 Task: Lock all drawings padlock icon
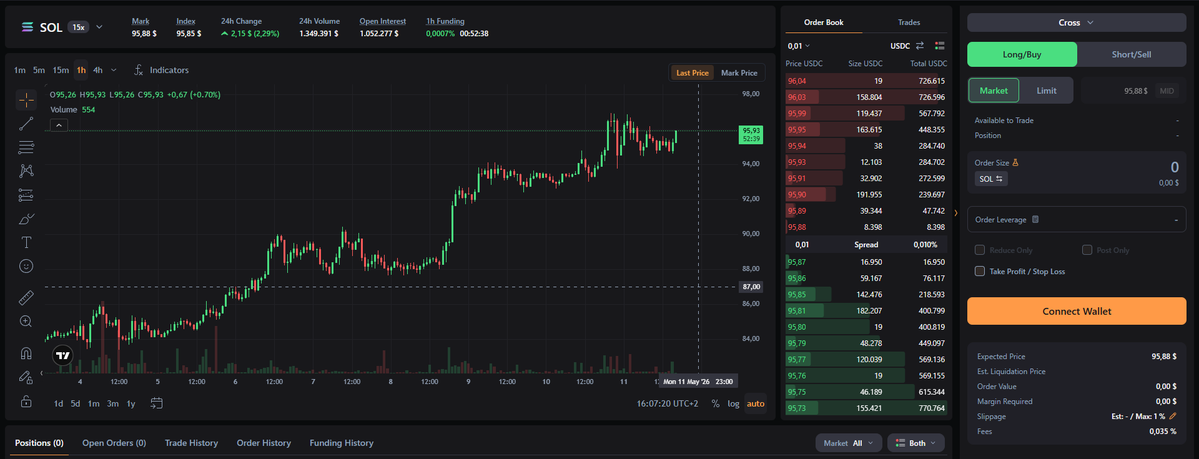click(26, 400)
